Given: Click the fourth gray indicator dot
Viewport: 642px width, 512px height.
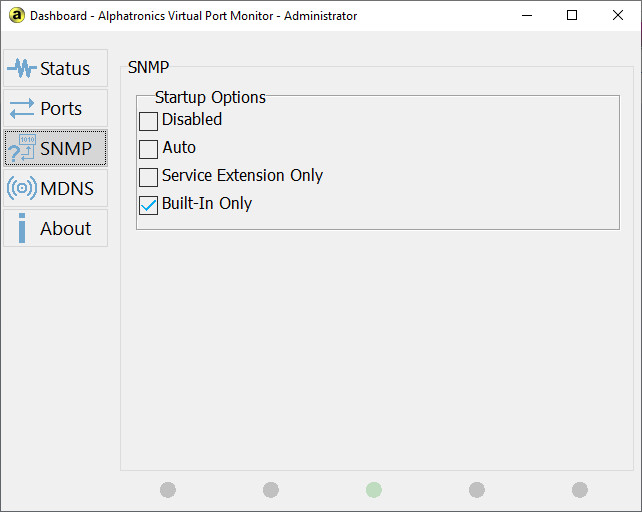Looking at the screenshot, I should click(477, 490).
